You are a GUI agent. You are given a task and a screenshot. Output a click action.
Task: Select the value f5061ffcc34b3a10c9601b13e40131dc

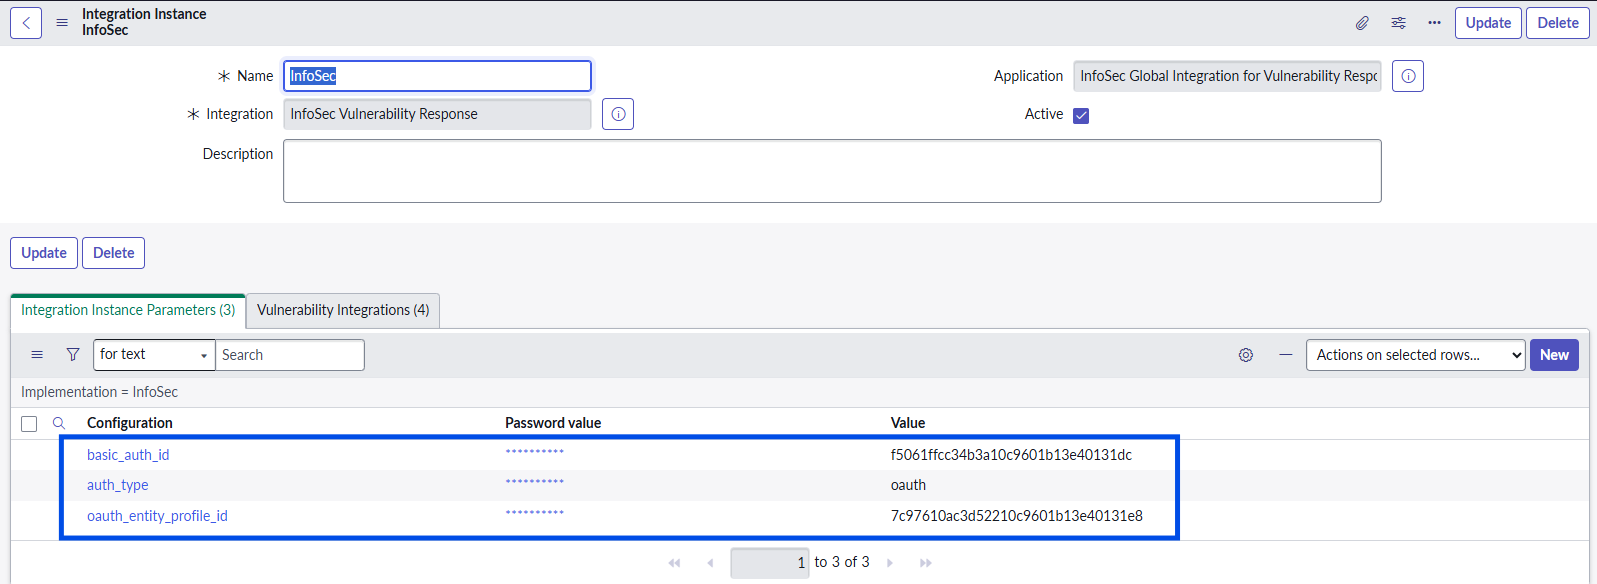pyautogui.click(x=1011, y=455)
